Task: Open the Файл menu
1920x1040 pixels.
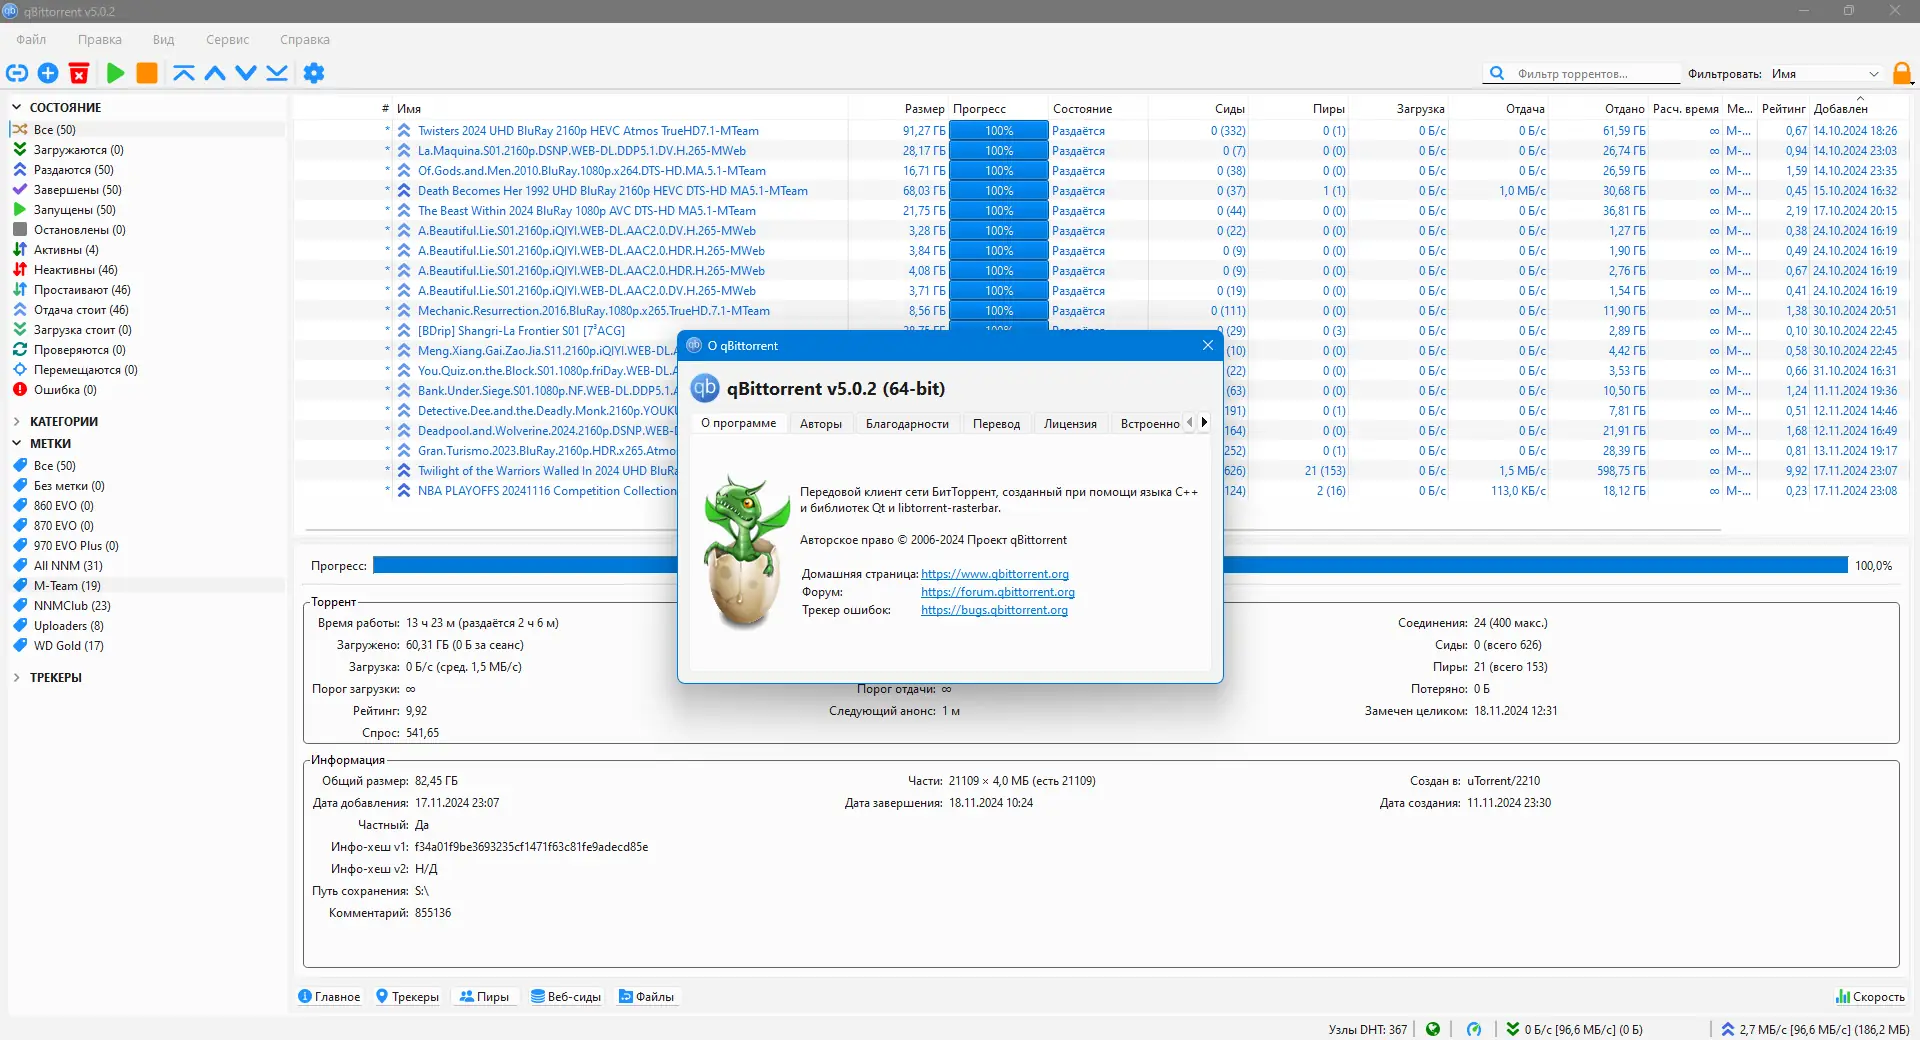Action: coord(31,40)
